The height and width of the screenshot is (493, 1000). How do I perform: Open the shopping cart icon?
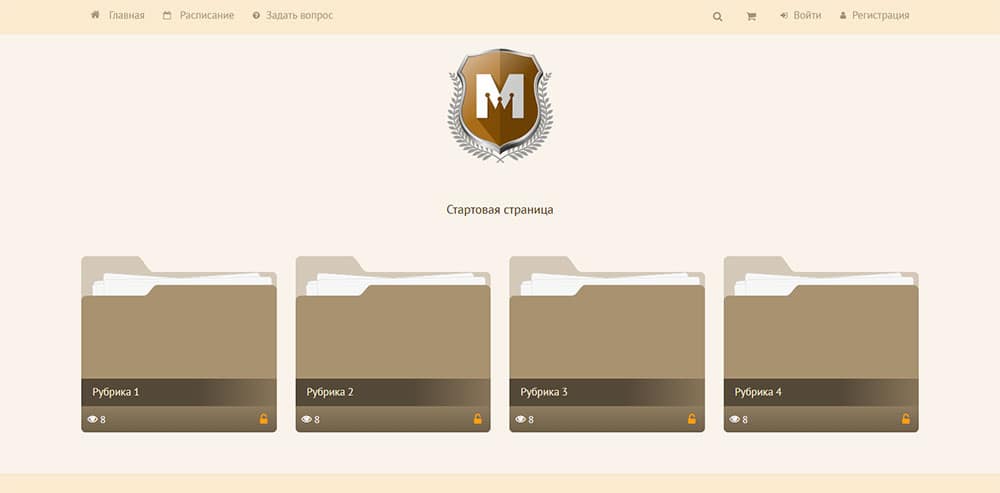click(x=750, y=16)
